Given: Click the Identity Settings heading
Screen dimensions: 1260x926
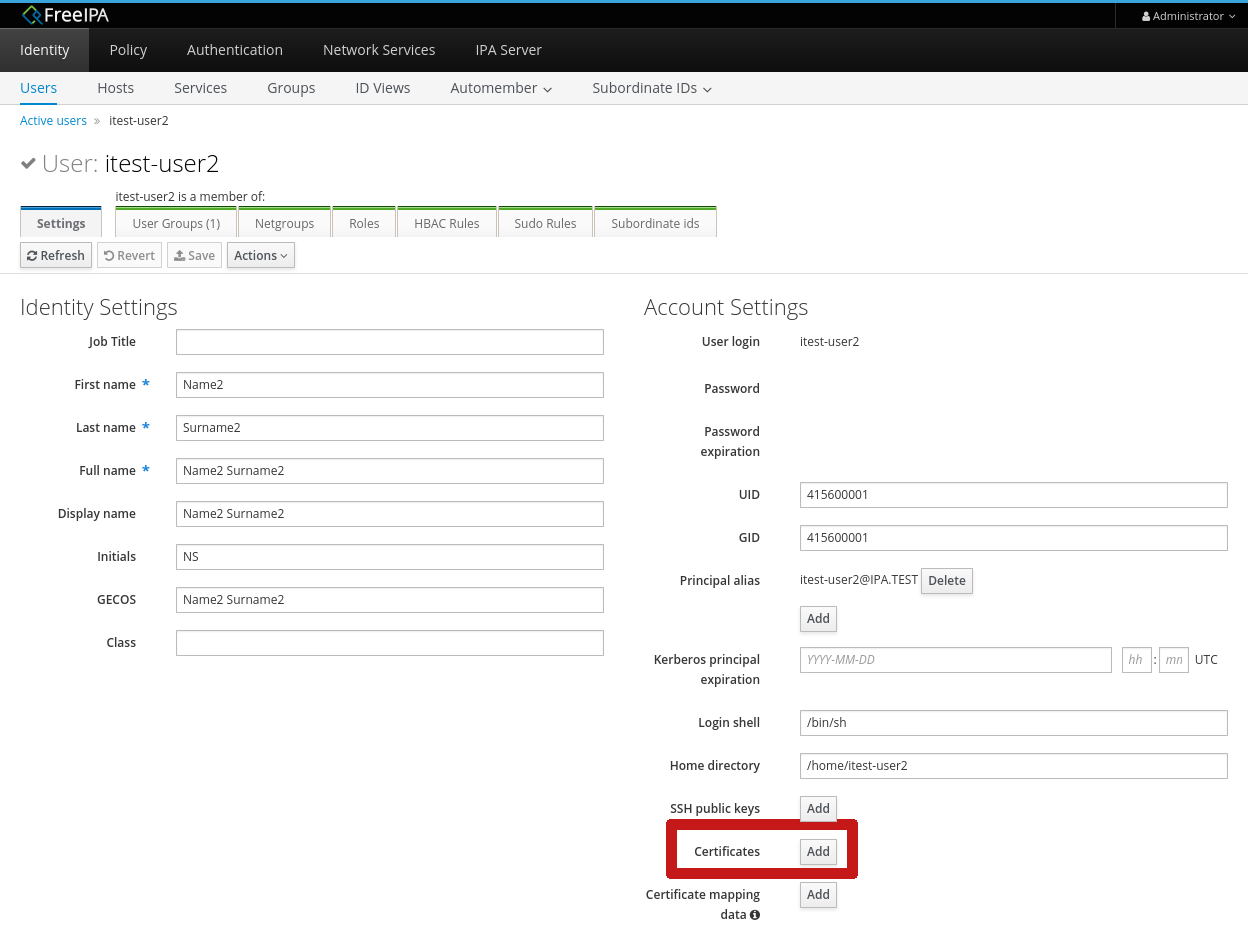Looking at the screenshot, I should coord(99,307).
